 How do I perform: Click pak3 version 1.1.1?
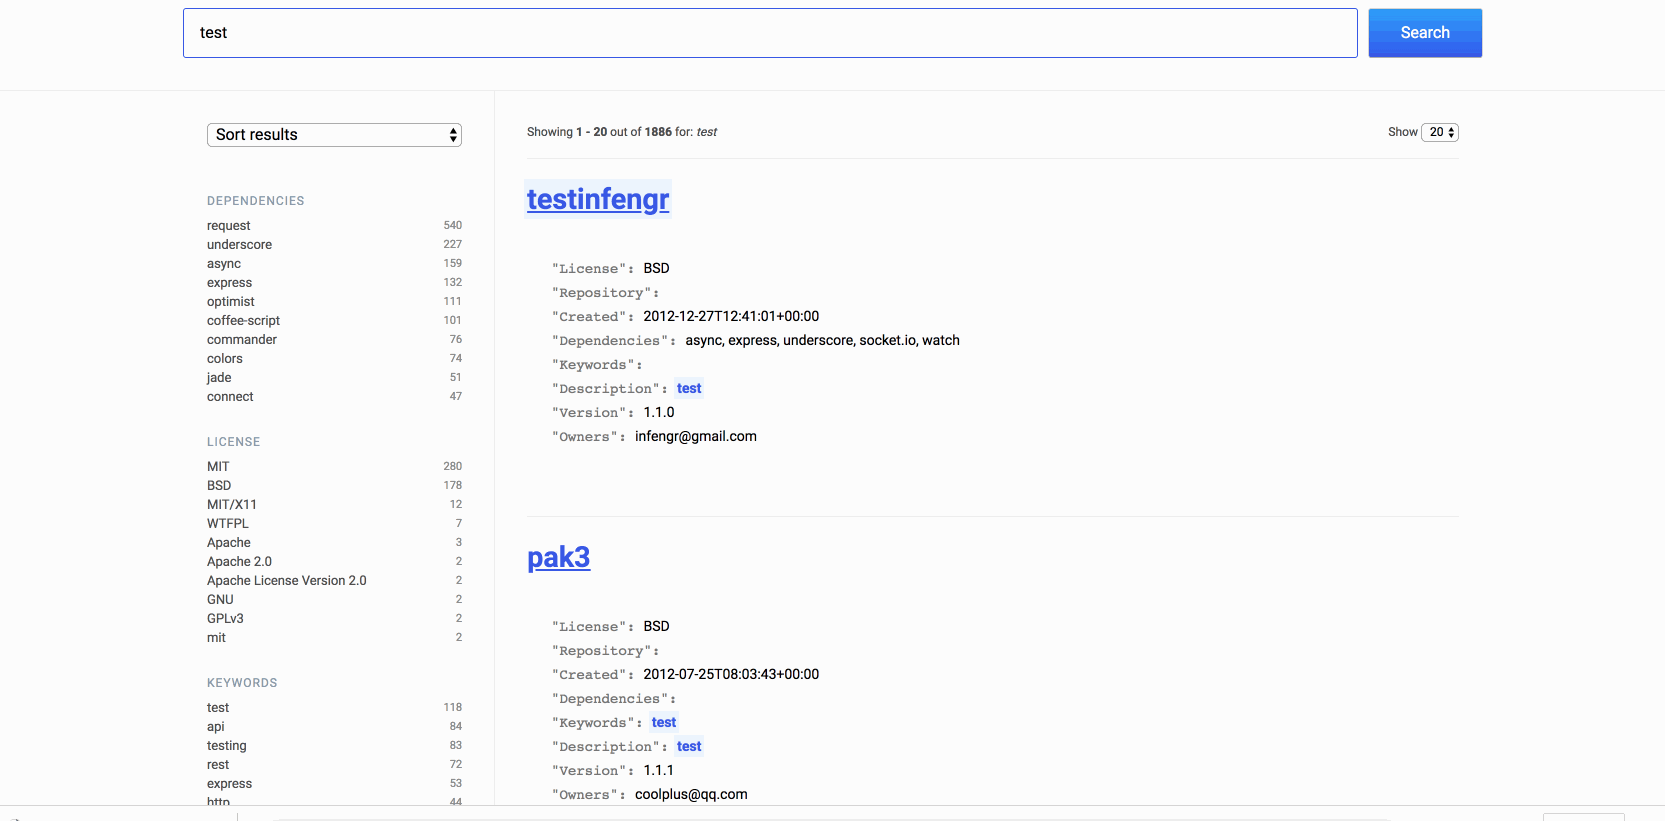[659, 770]
